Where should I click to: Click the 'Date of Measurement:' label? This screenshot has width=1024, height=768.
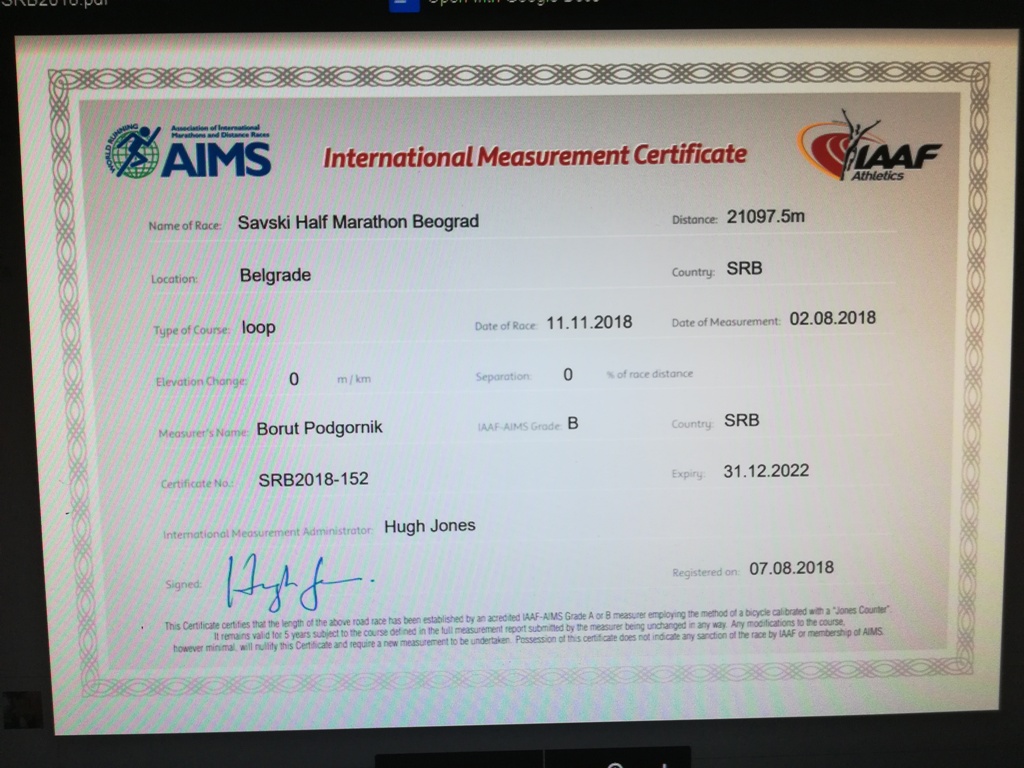click(726, 322)
